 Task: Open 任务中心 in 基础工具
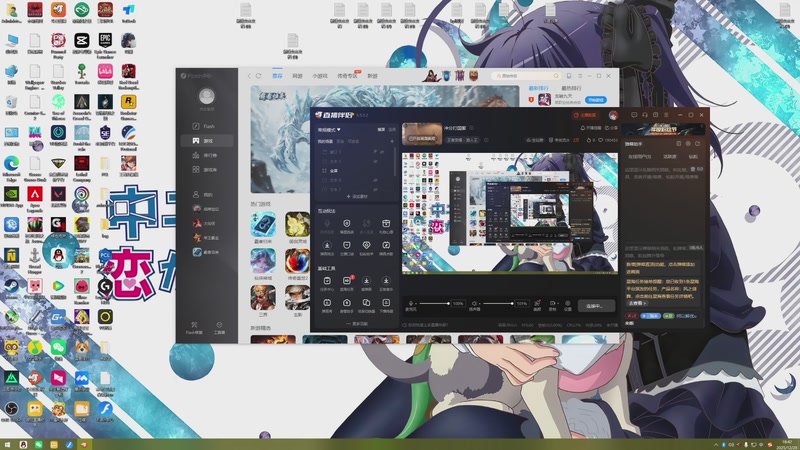pos(327,284)
